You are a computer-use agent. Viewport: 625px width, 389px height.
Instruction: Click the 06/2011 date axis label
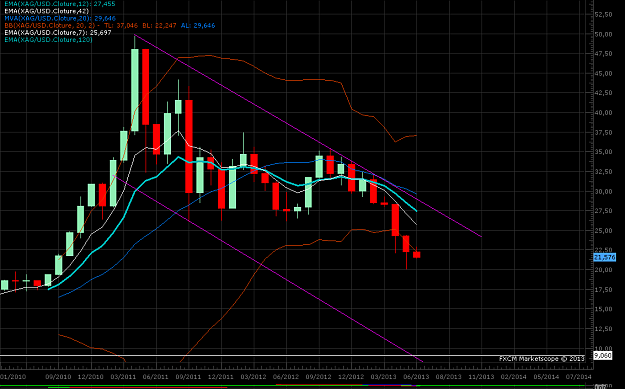tap(155, 377)
